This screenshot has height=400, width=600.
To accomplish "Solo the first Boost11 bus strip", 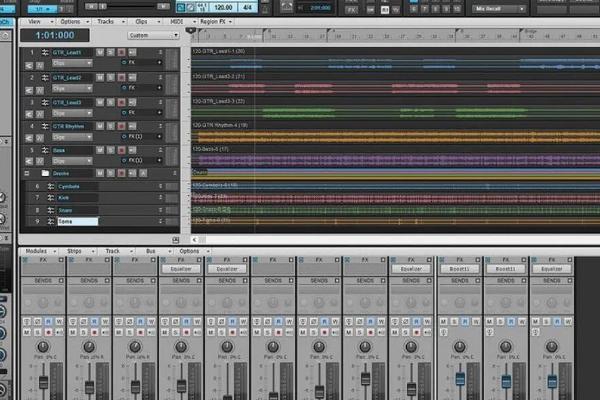I will coord(454,322).
